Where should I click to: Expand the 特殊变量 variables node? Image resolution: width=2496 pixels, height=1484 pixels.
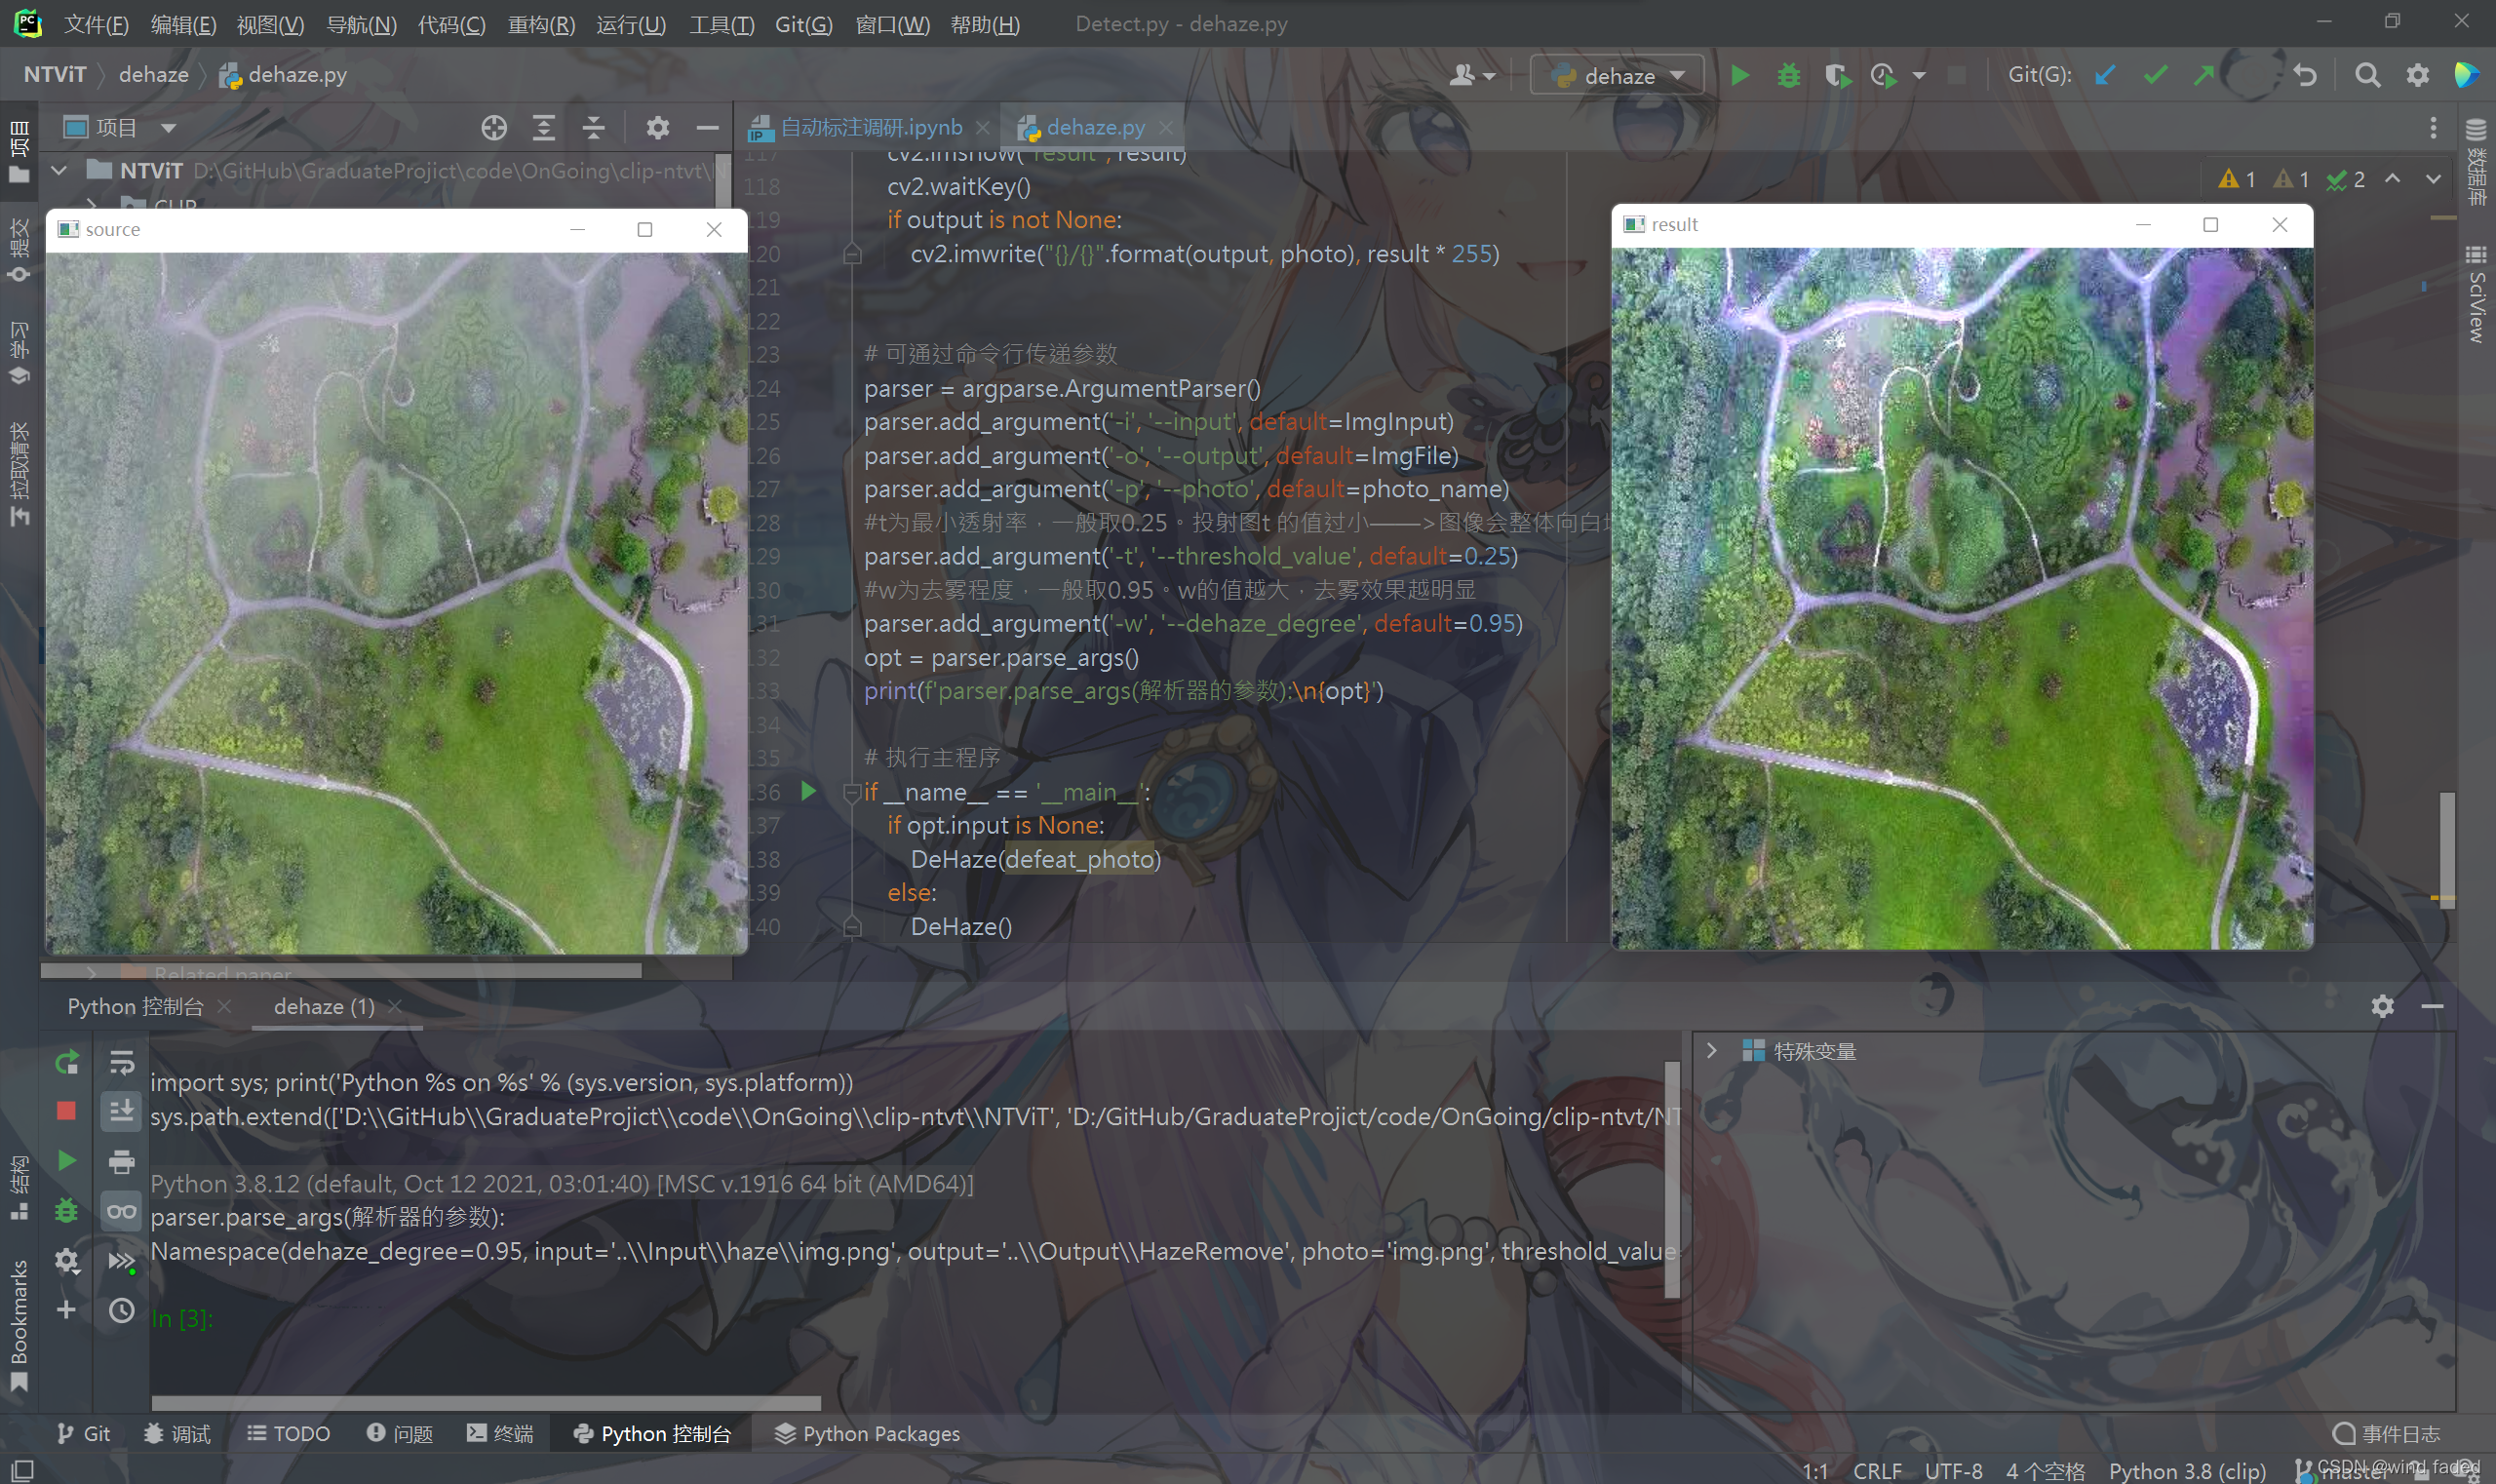tap(1711, 1051)
